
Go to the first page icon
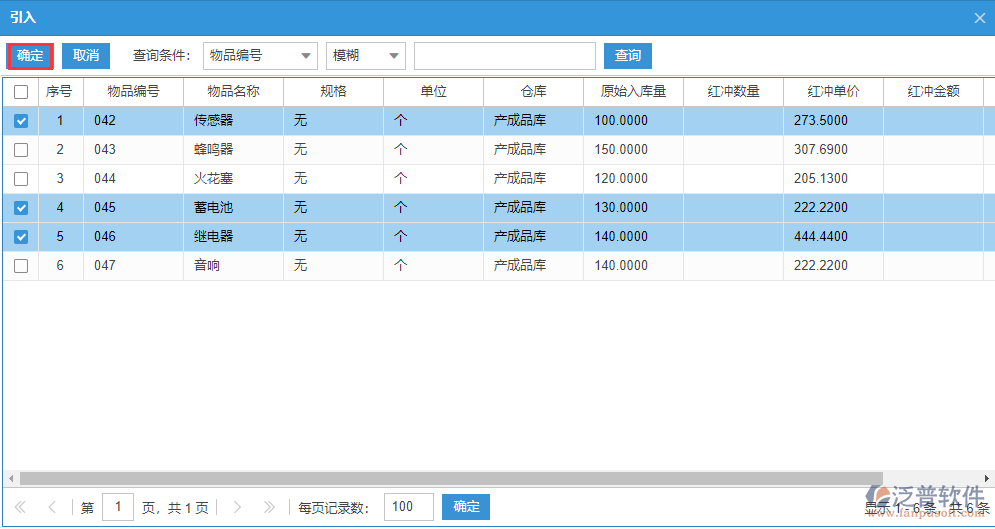pyautogui.click(x=20, y=507)
